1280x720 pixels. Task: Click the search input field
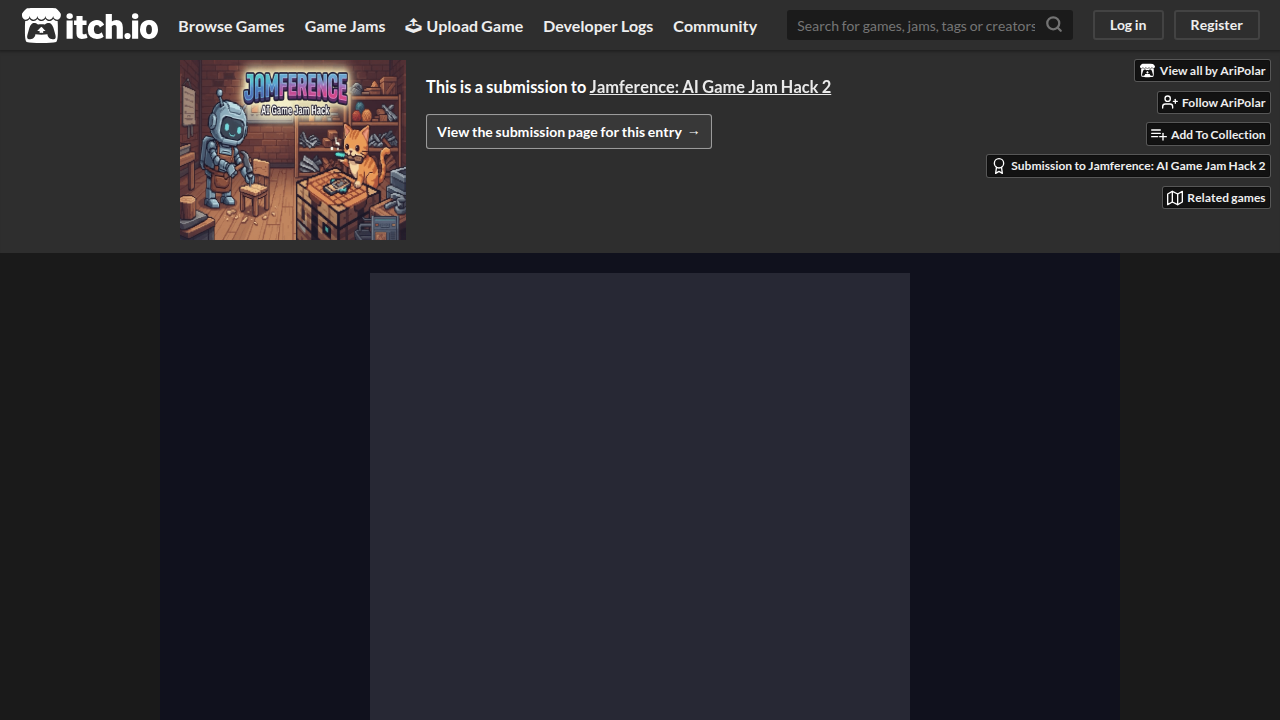coord(916,25)
